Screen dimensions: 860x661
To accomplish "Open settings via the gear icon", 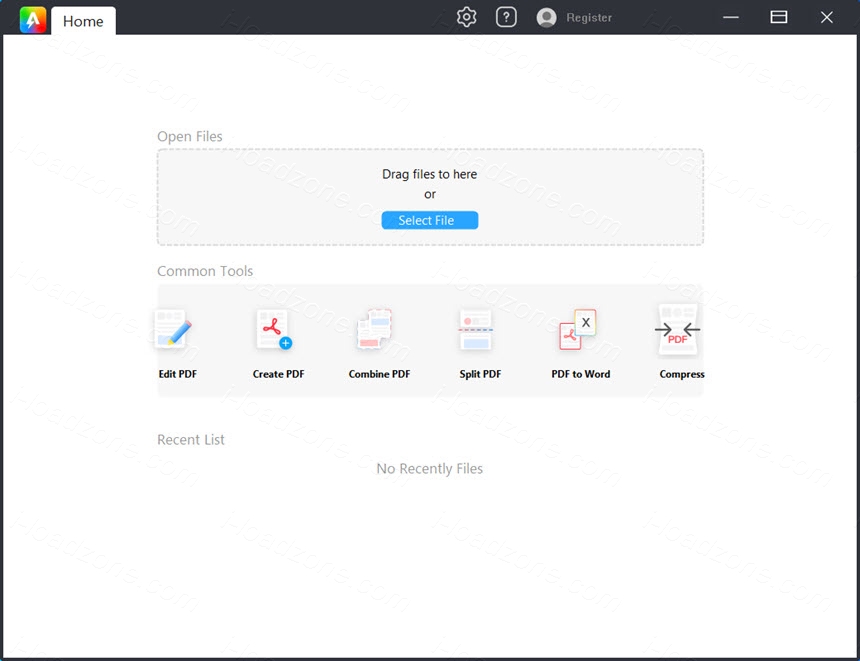I will (466, 17).
